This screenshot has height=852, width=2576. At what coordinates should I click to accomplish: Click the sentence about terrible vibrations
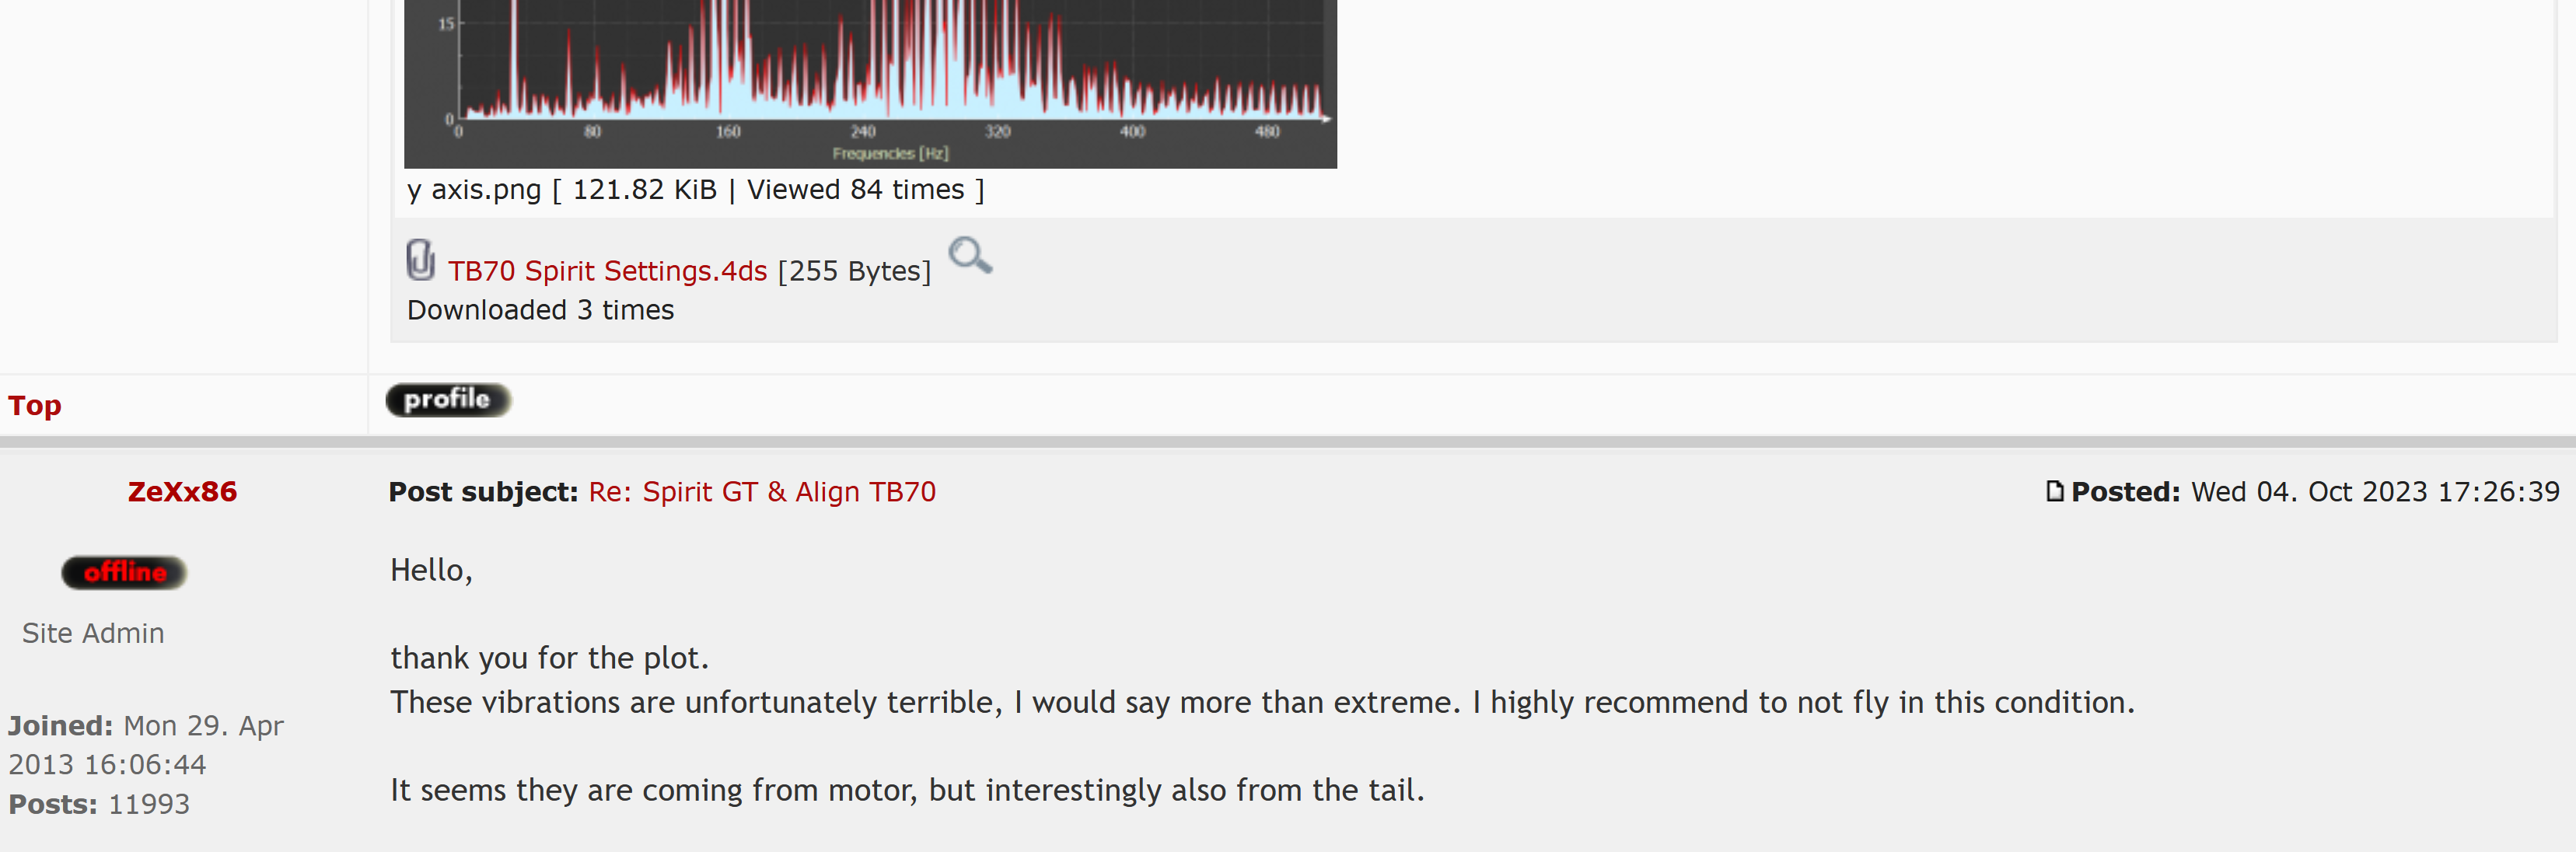1262,702
